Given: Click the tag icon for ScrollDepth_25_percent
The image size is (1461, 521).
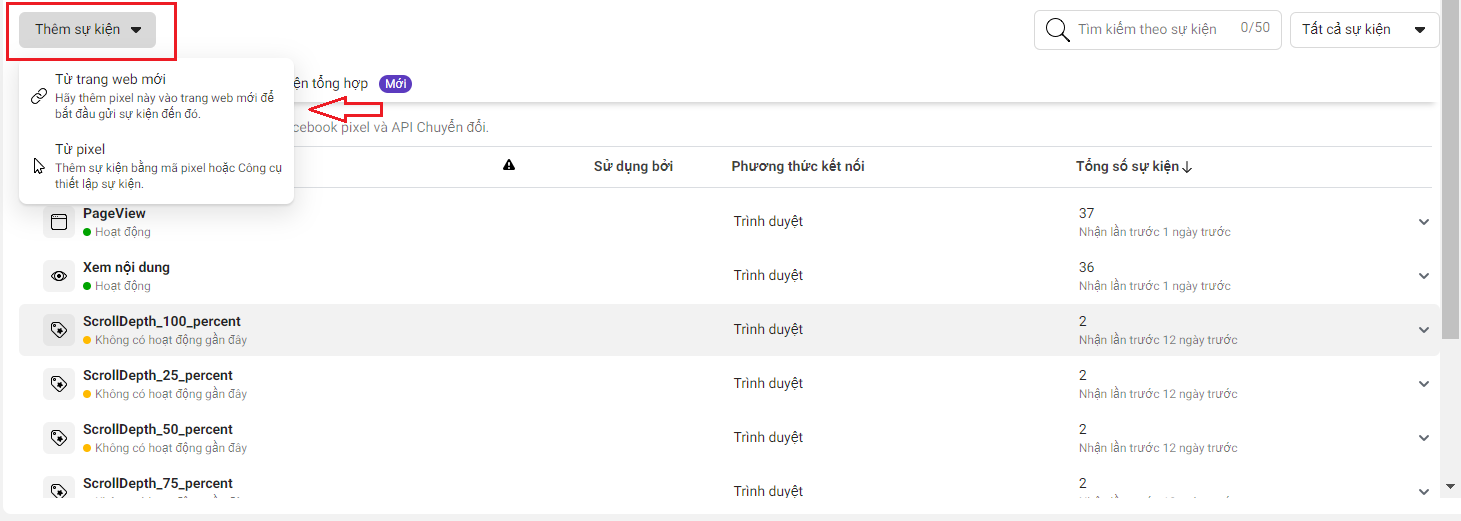Looking at the screenshot, I should pyautogui.click(x=58, y=384).
